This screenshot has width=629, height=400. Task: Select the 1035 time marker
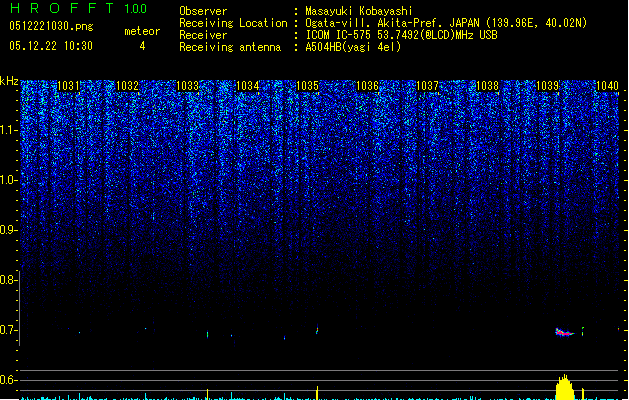coord(307,86)
